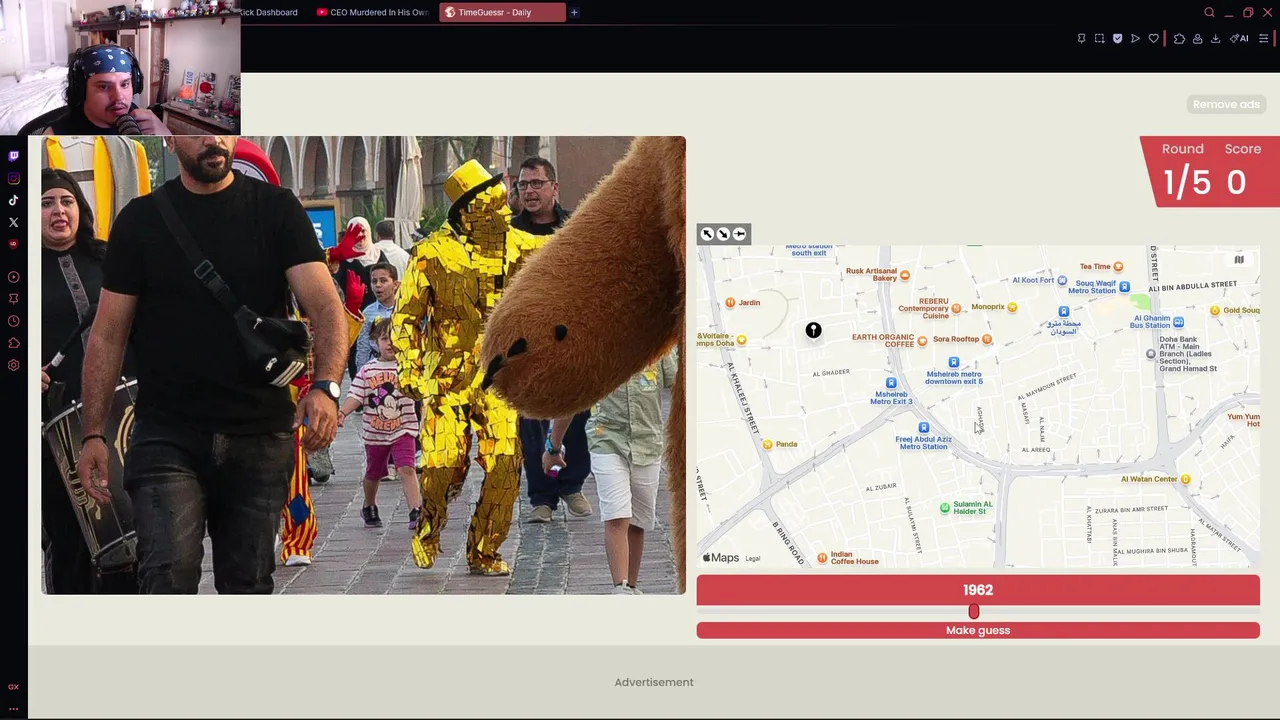The image size is (1280, 720).
Task: Open browser history clock icon in sidebar
Action: click(x=13, y=321)
